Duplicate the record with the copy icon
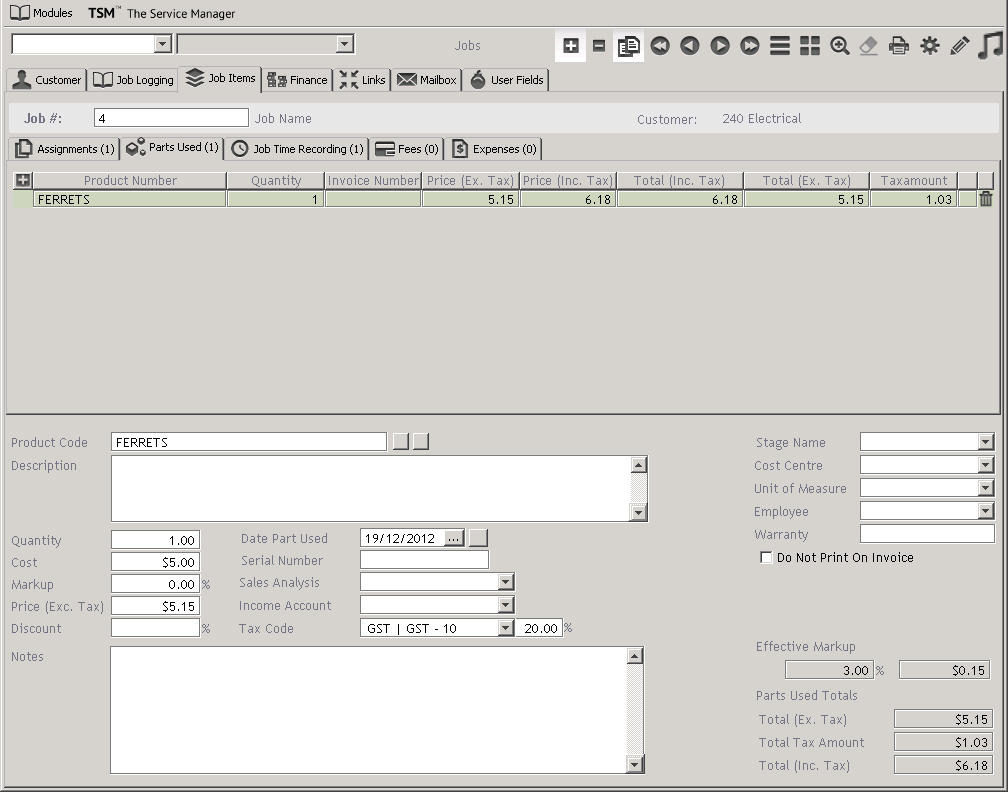The image size is (1008, 792). coord(628,46)
